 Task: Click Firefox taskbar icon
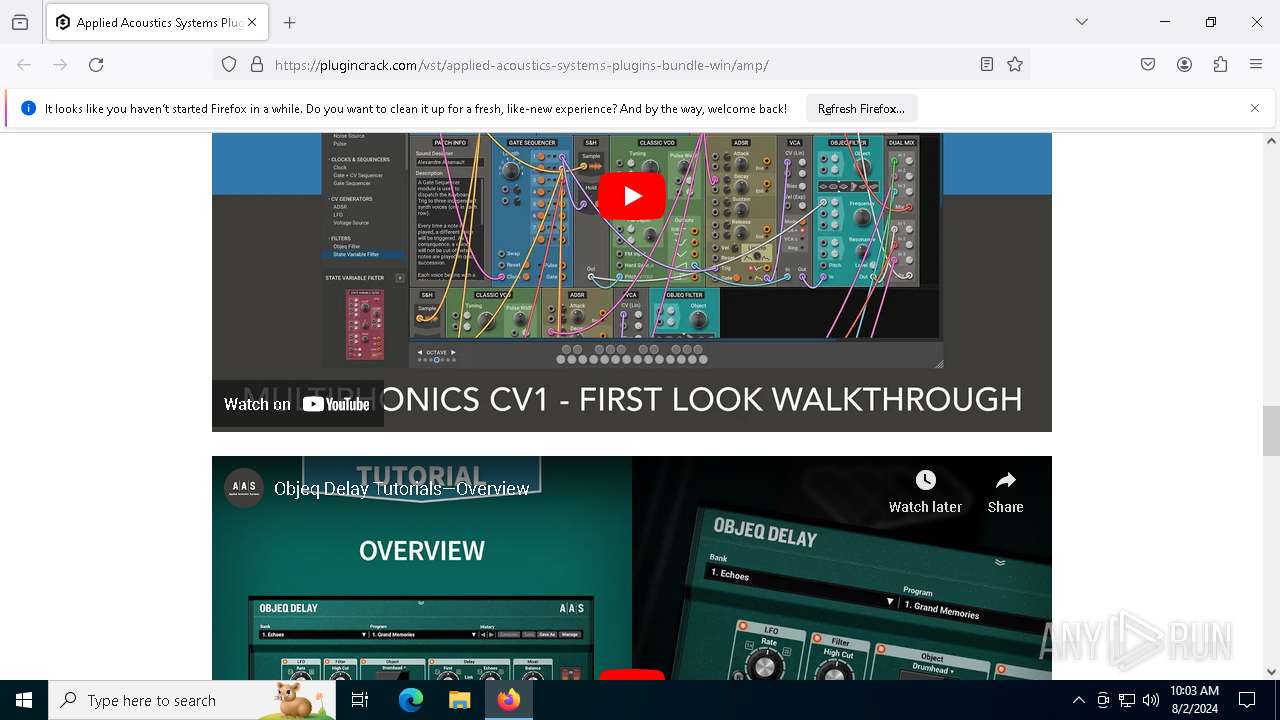tap(509, 700)
